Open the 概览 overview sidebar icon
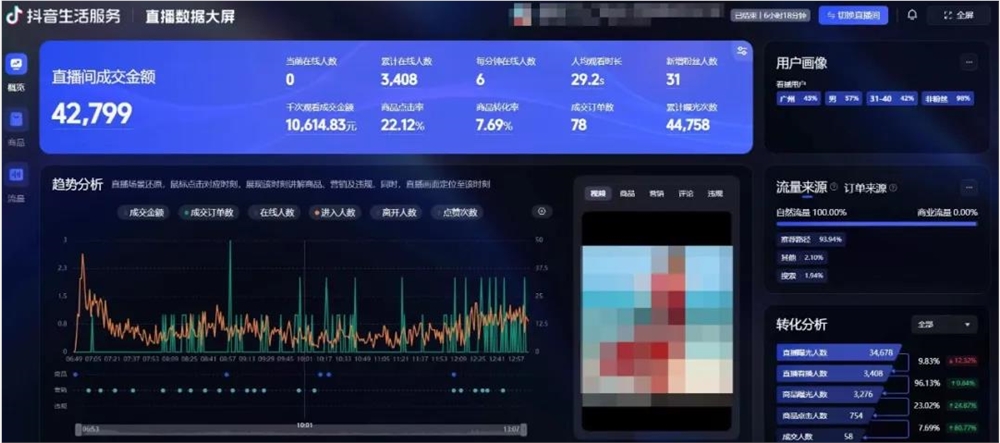Image resolution: width=1000 pixels, height=443 pixels. coord(17,64)
